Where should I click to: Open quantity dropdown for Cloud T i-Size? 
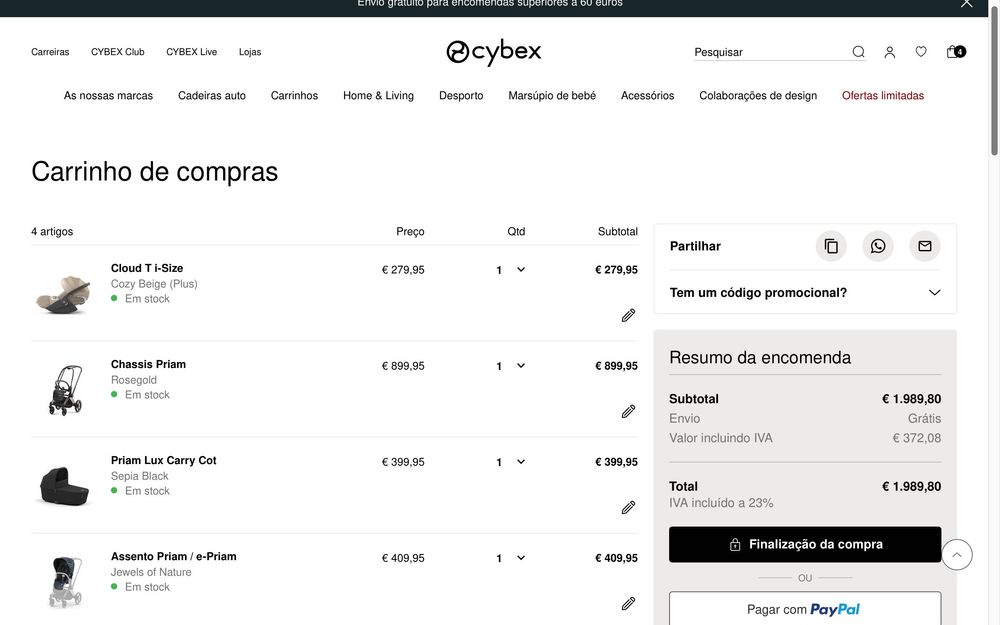pyautogui.click(x=510, y=270)
